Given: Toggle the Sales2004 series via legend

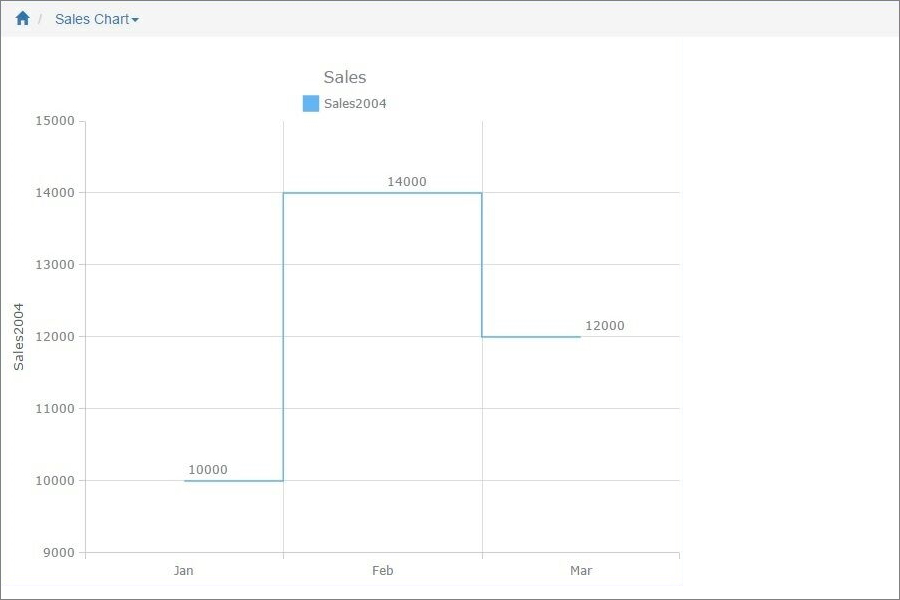Looking at the screenshot, I should click(356, 102).
